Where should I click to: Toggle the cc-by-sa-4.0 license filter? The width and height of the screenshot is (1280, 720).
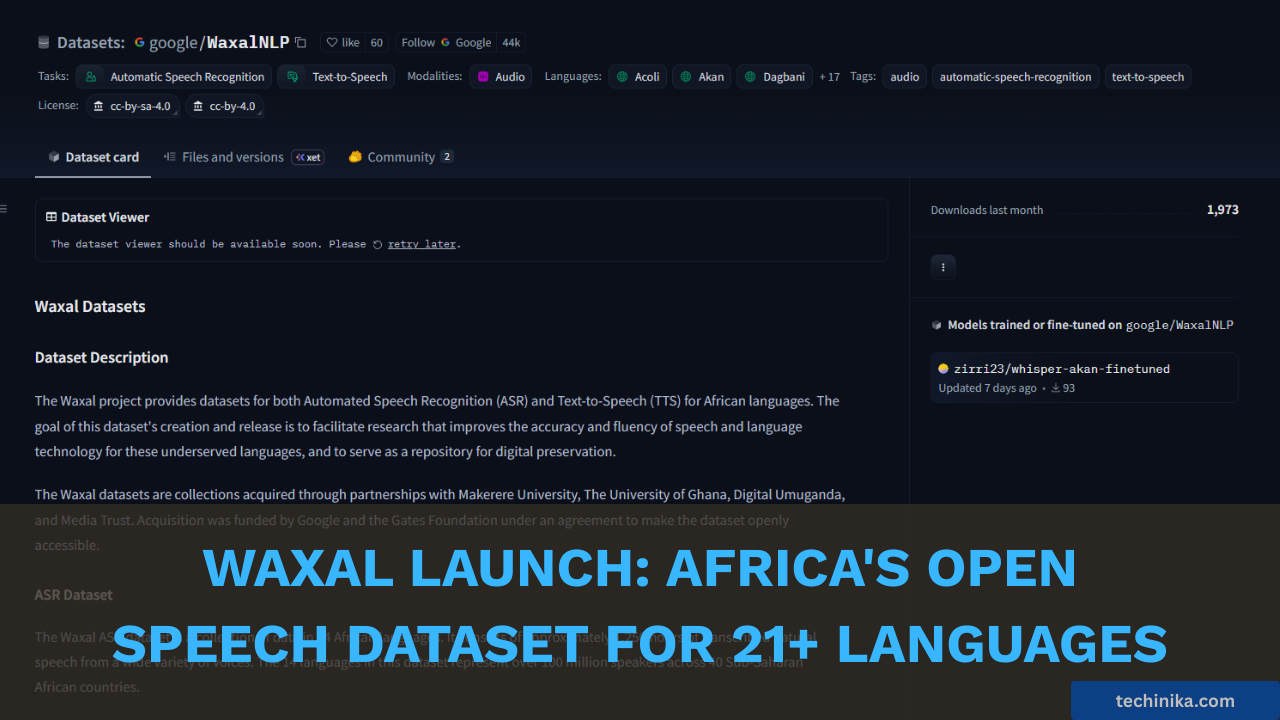pos(133,105)
